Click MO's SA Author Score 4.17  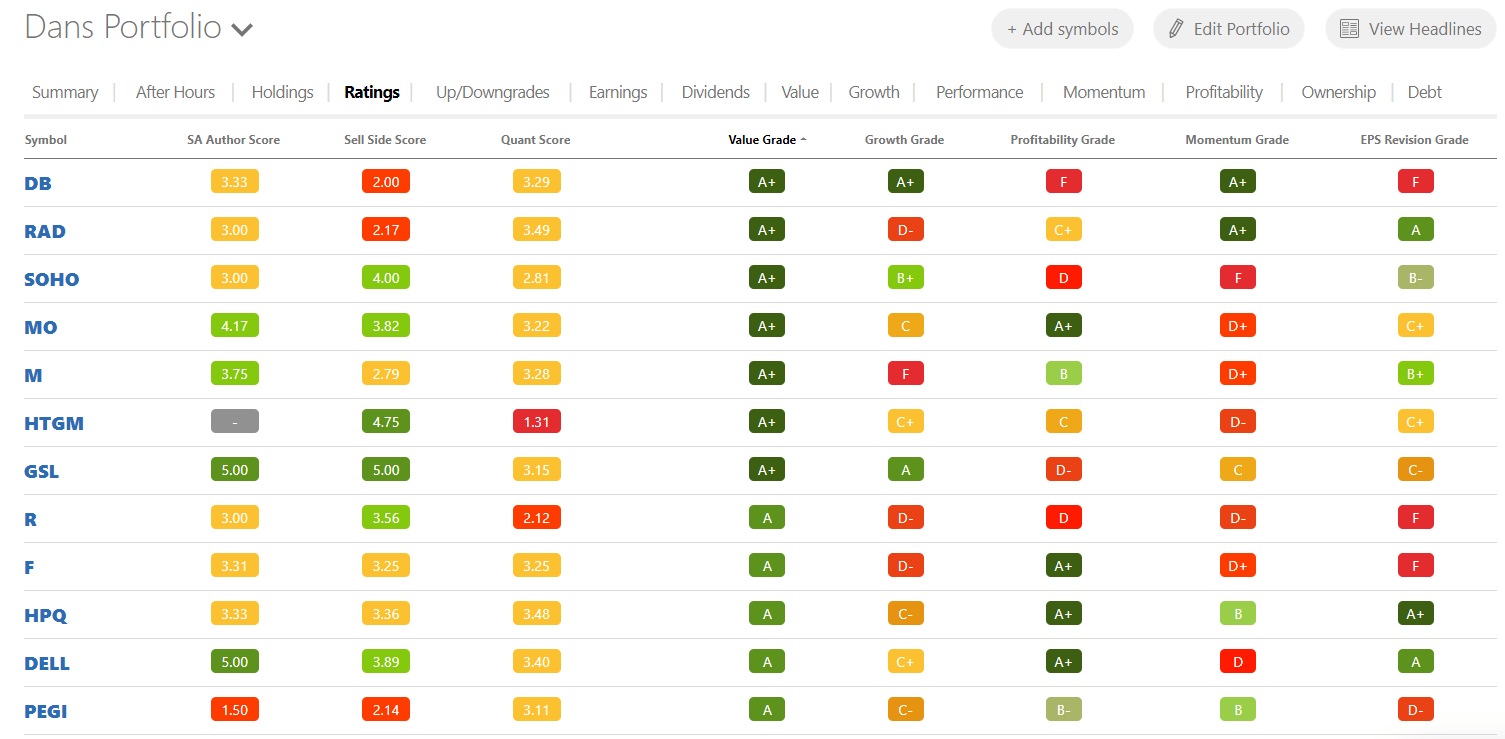pyautogui.click(x=235, y=326)
